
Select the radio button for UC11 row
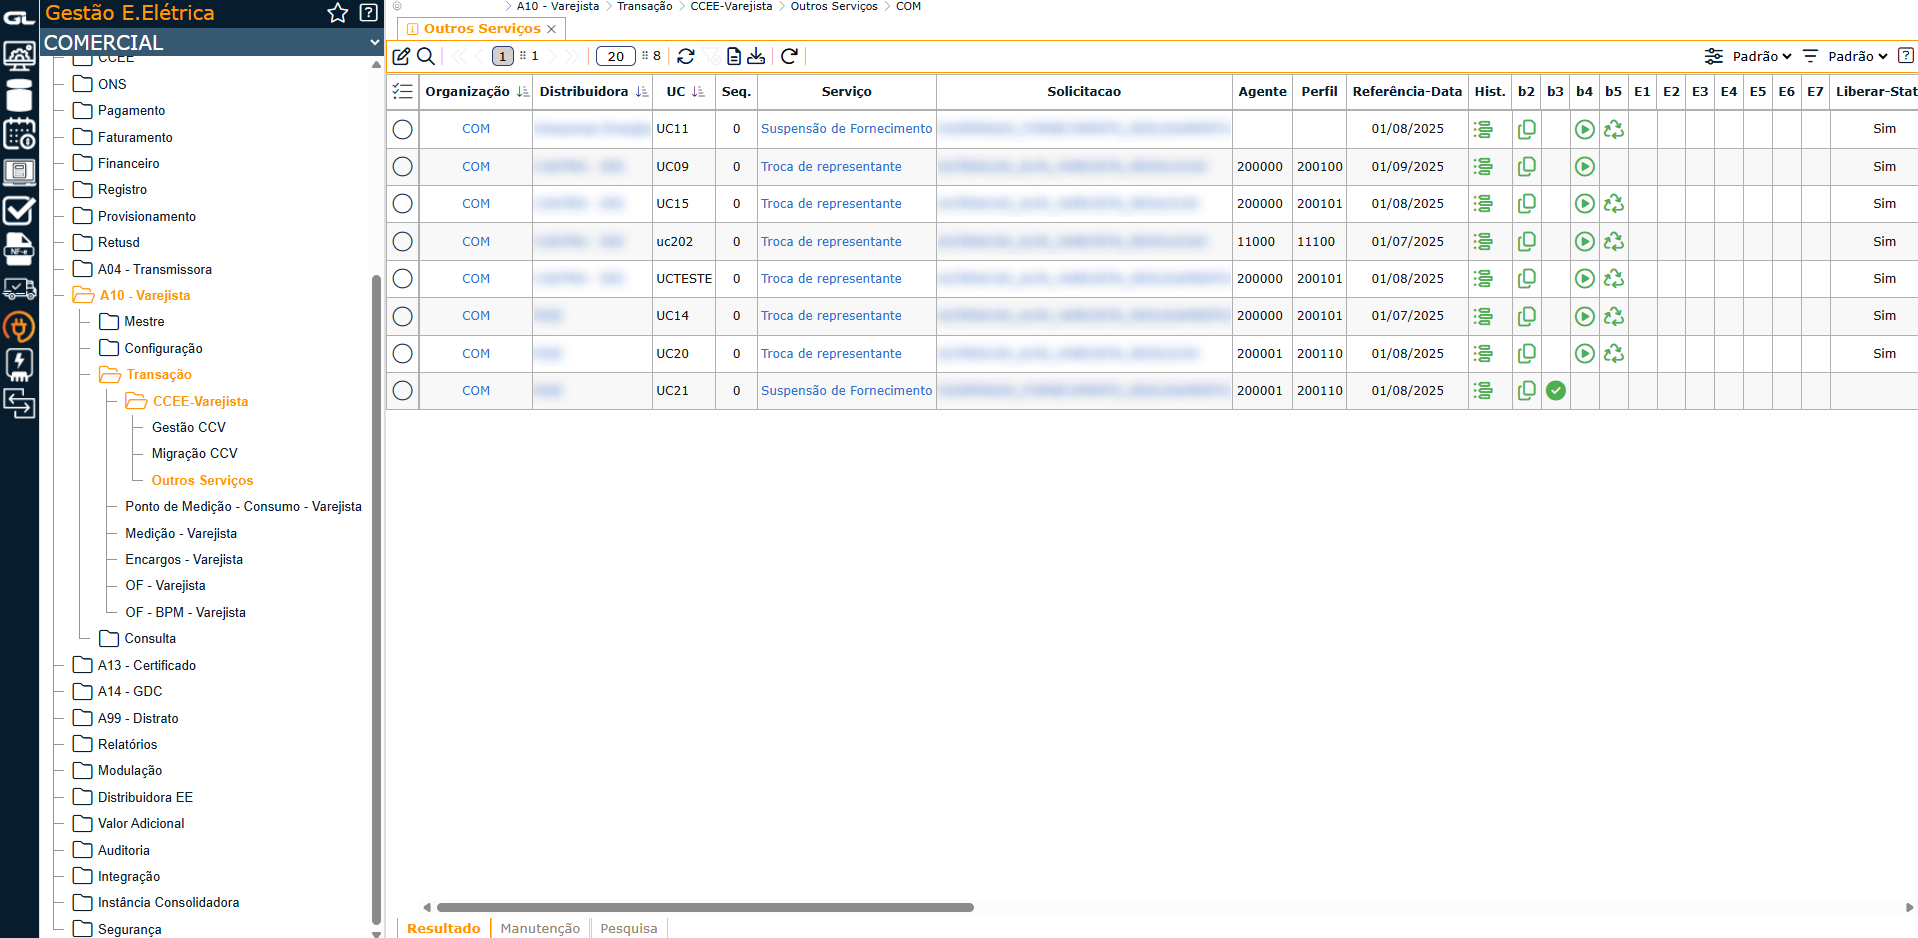click(402, 129)
